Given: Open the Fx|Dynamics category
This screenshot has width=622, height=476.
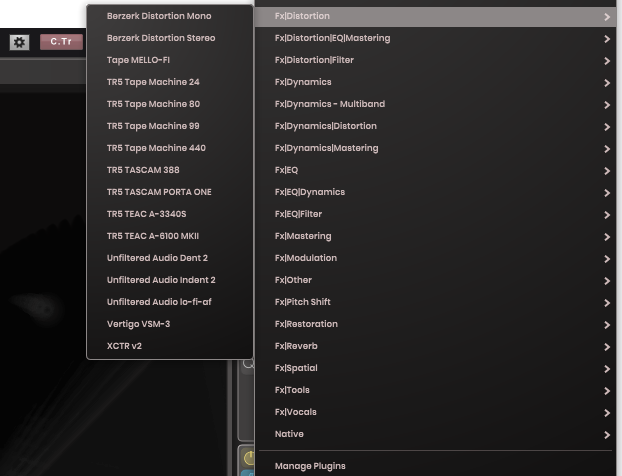Looking at the screenshot, I should pyautogui.click(x=436, y=83).
